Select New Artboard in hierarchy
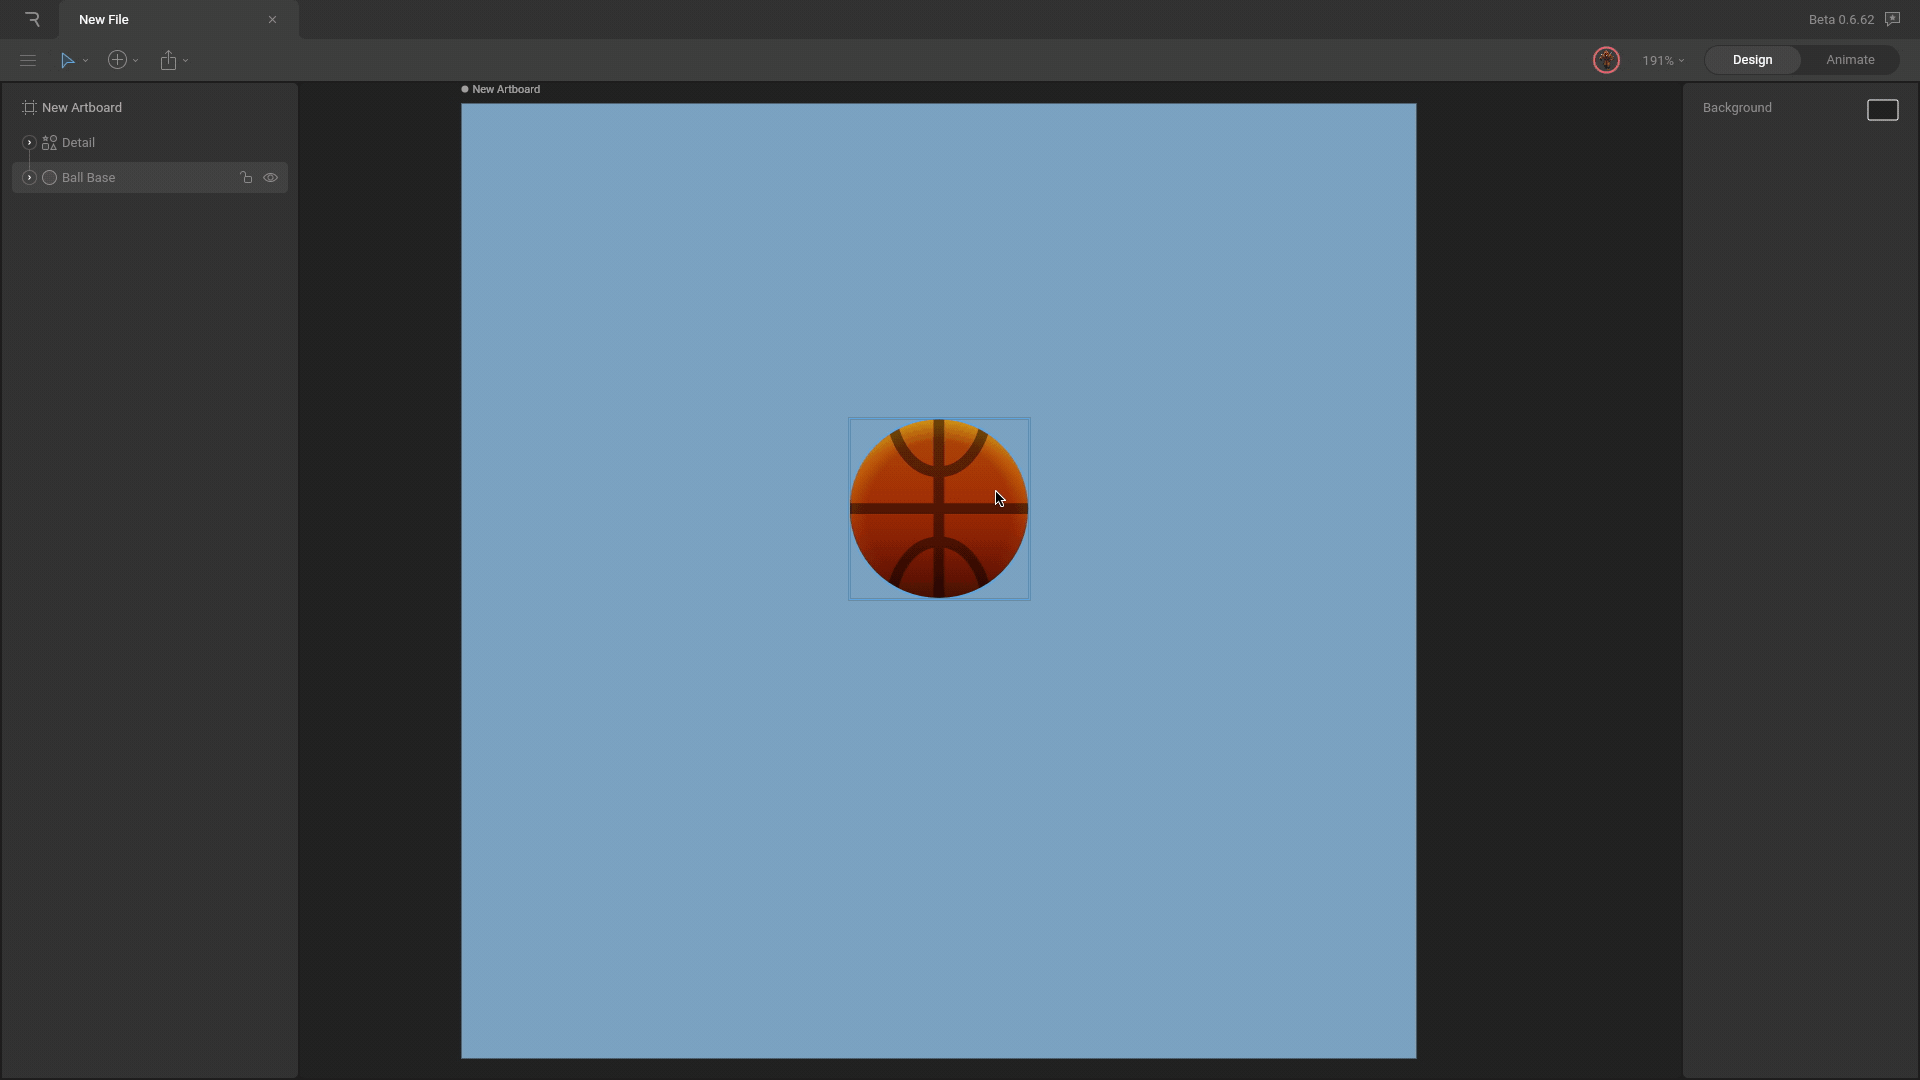This screenshot has width=1920, height=1080. (x=82, y=108)
